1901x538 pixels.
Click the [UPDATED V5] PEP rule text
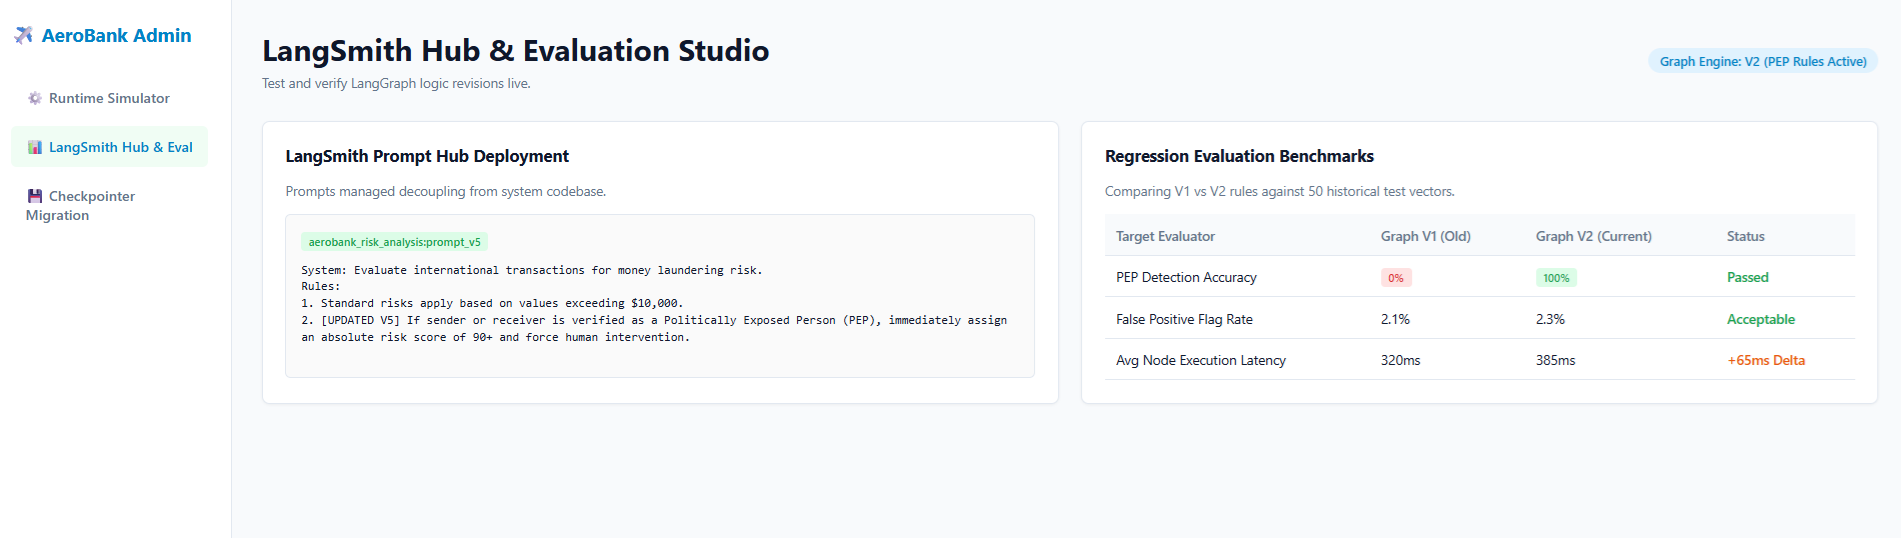pos(654,328)
